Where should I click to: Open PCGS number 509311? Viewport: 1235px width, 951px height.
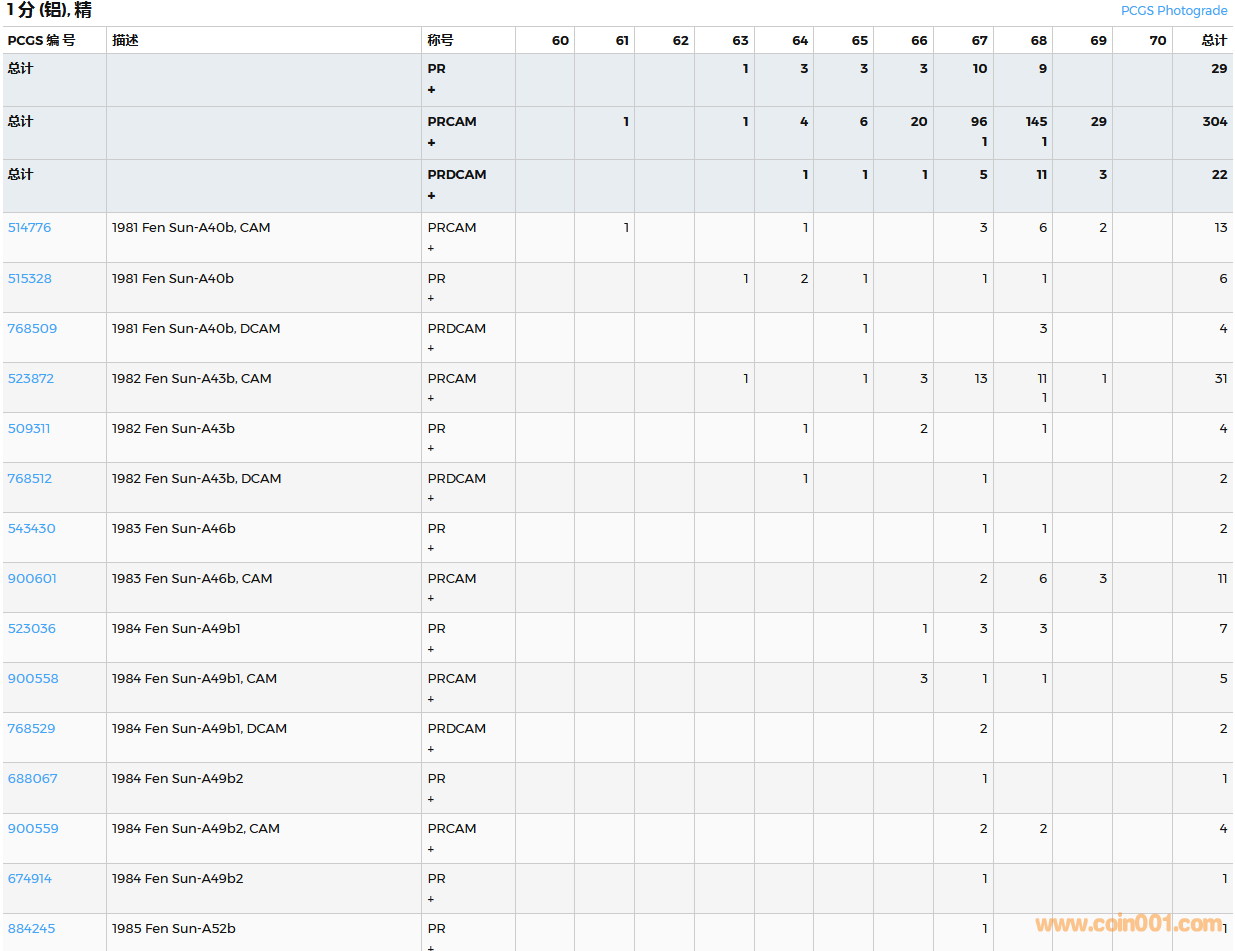[x=28, y=429]
